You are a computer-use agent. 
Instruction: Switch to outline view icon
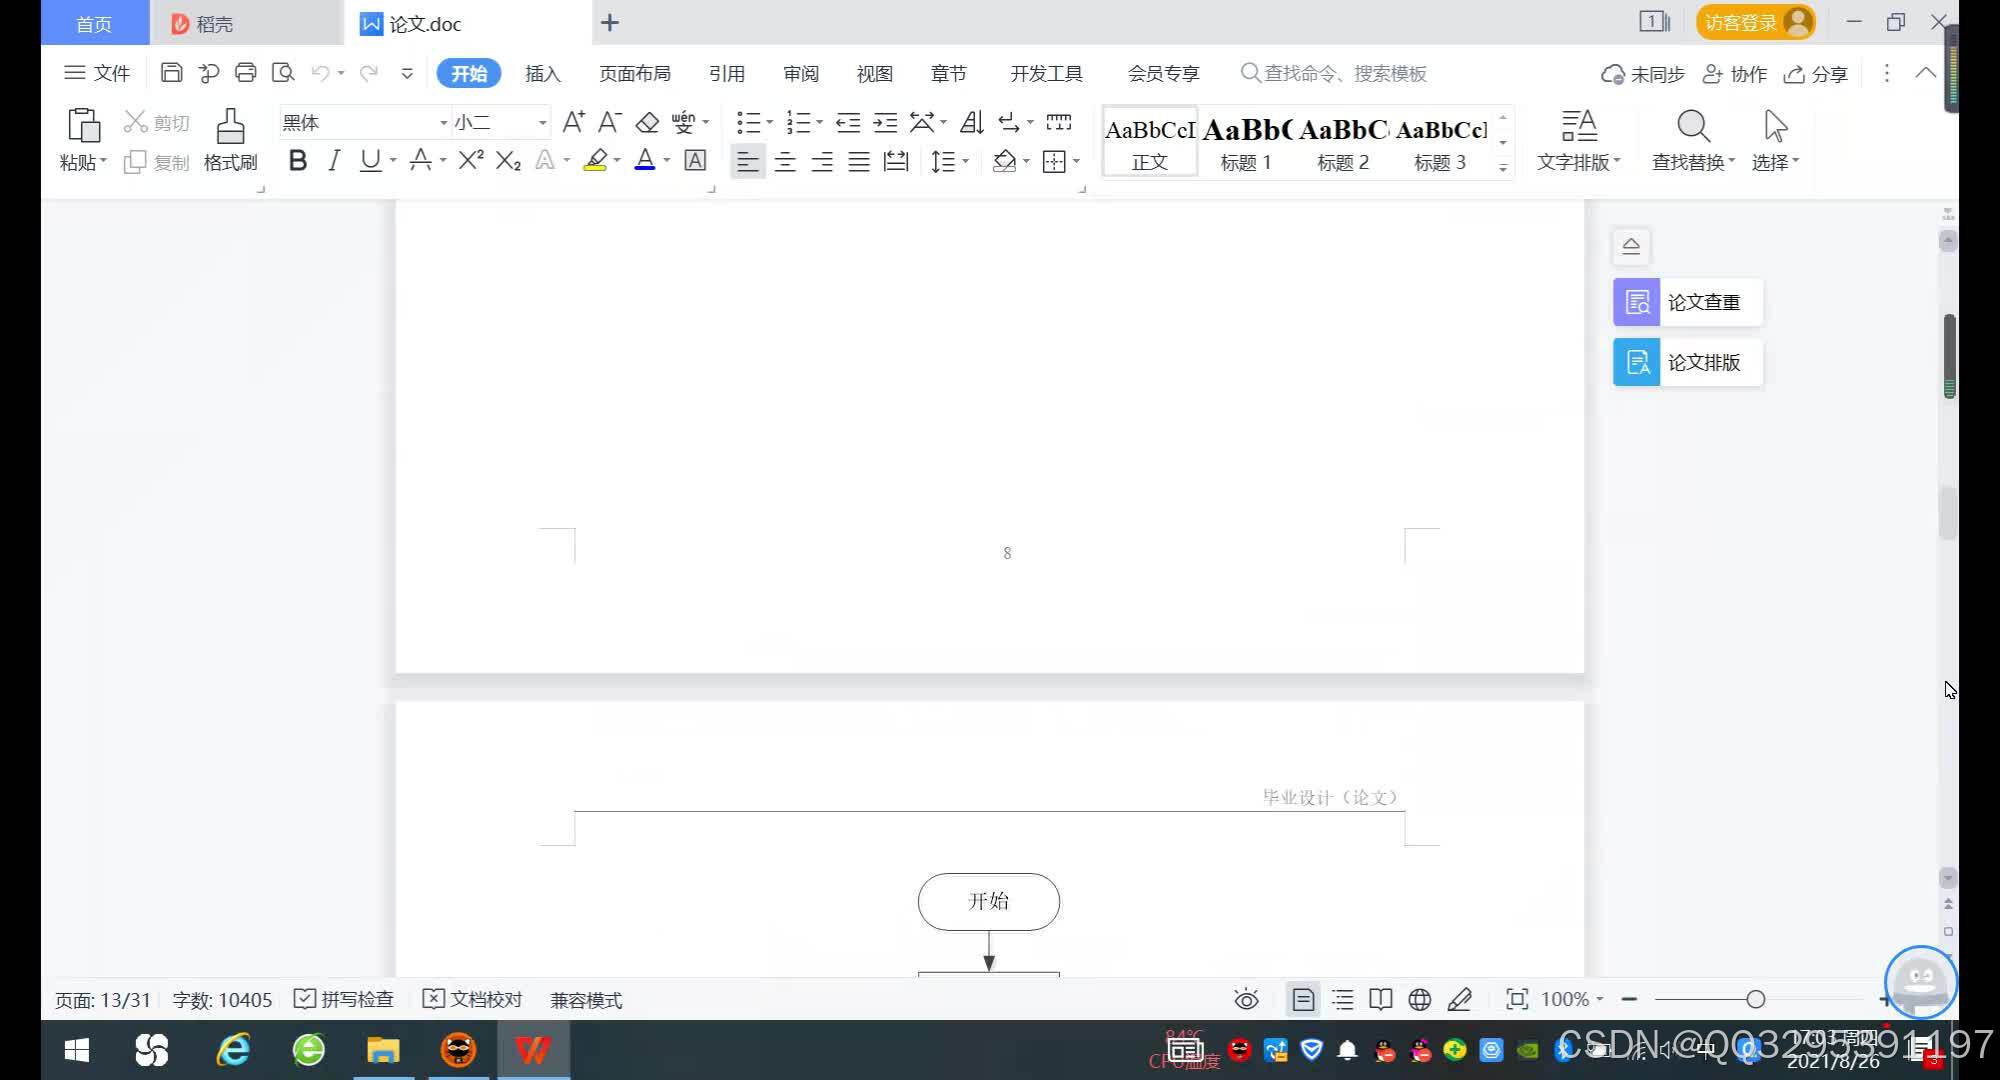1342,999
